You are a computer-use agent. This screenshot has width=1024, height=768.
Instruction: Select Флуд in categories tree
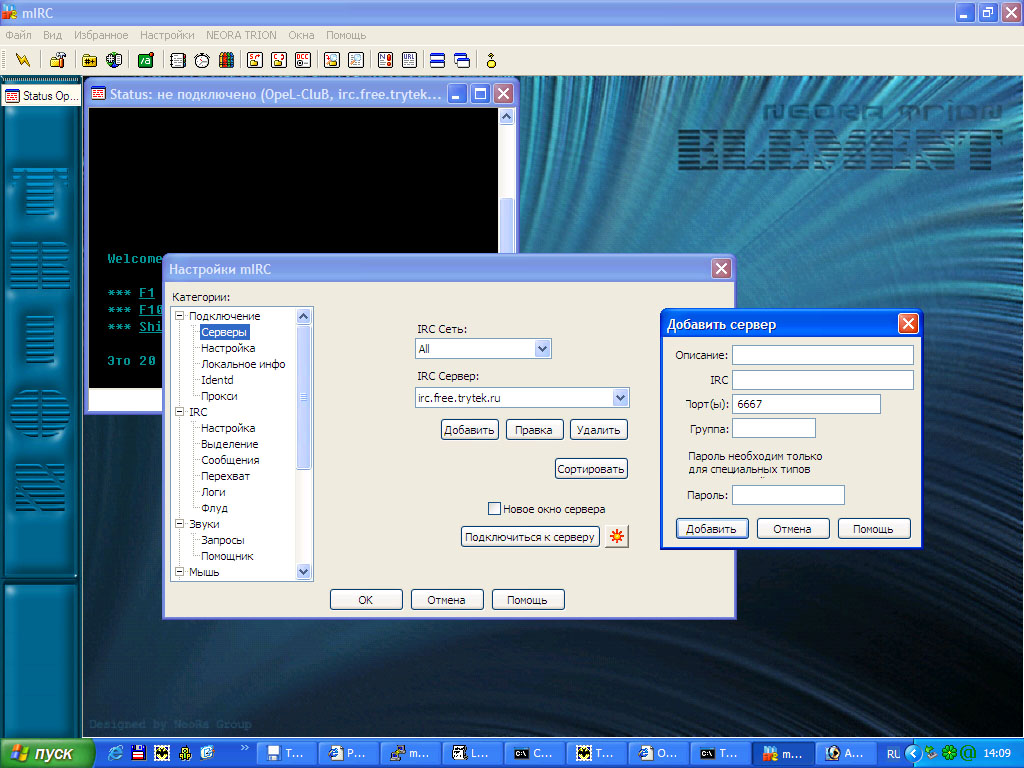tap(214, 508)
